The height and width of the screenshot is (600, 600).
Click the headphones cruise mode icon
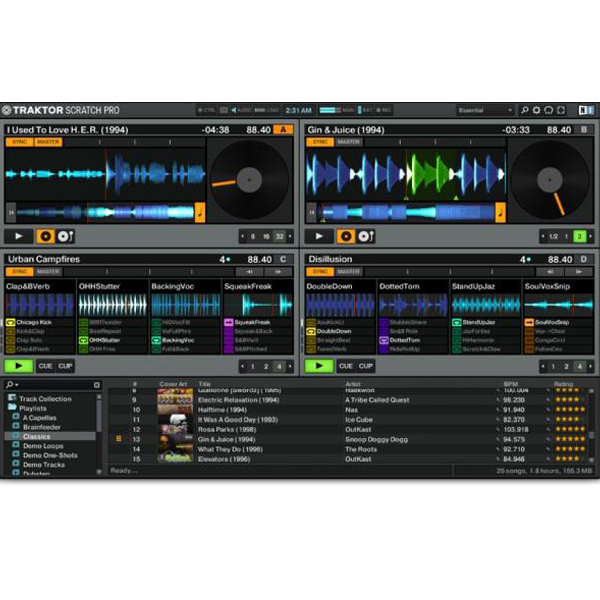tap(549, 110)
